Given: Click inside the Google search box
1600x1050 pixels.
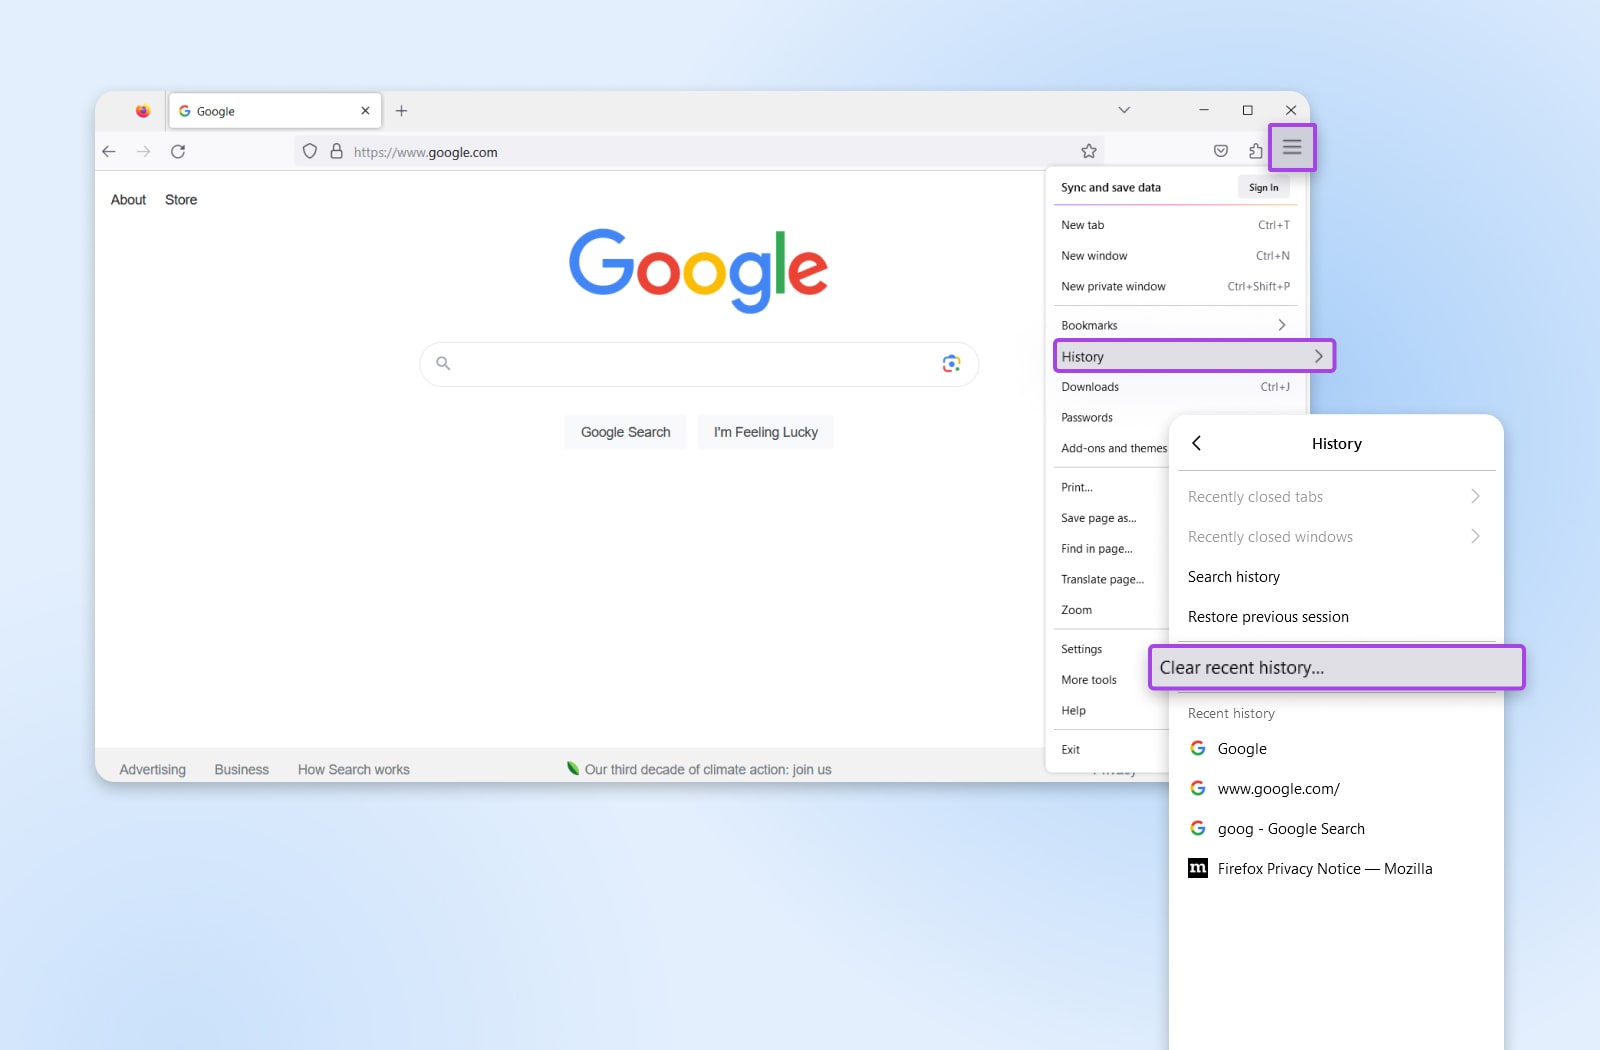Looking at the screenshot, I should click(690, 364).
